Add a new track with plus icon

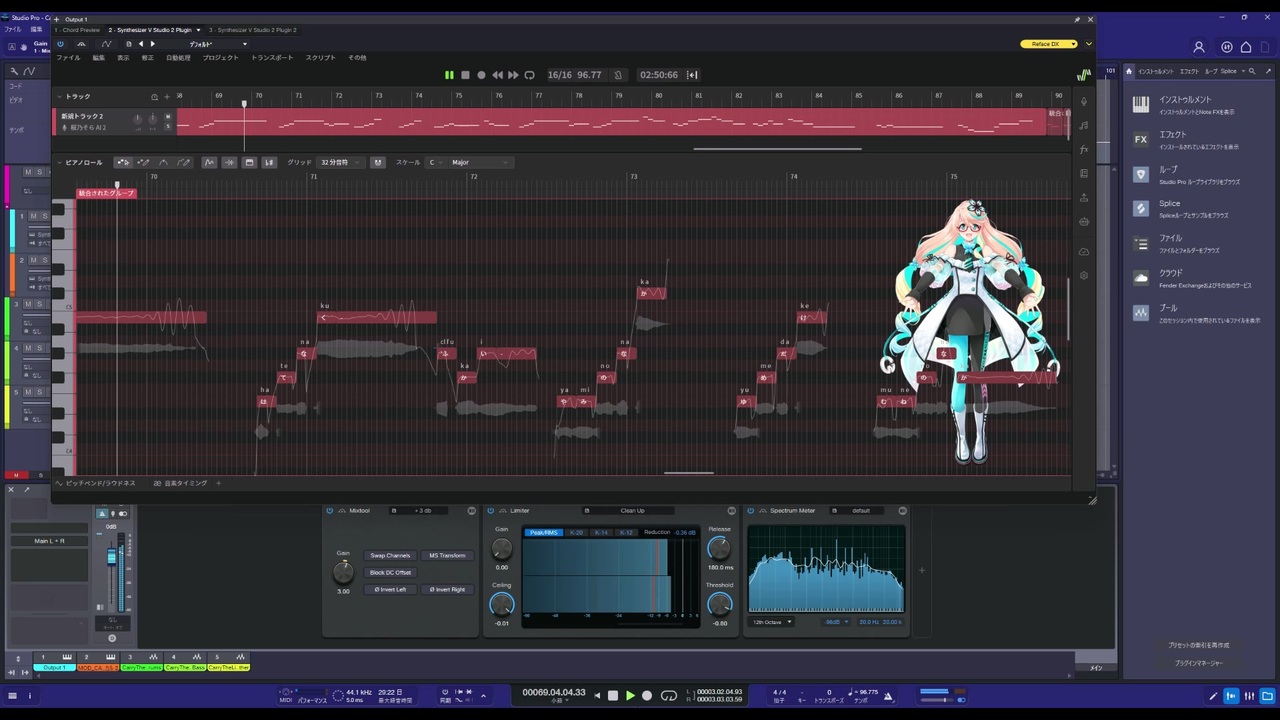coord(167,97)
